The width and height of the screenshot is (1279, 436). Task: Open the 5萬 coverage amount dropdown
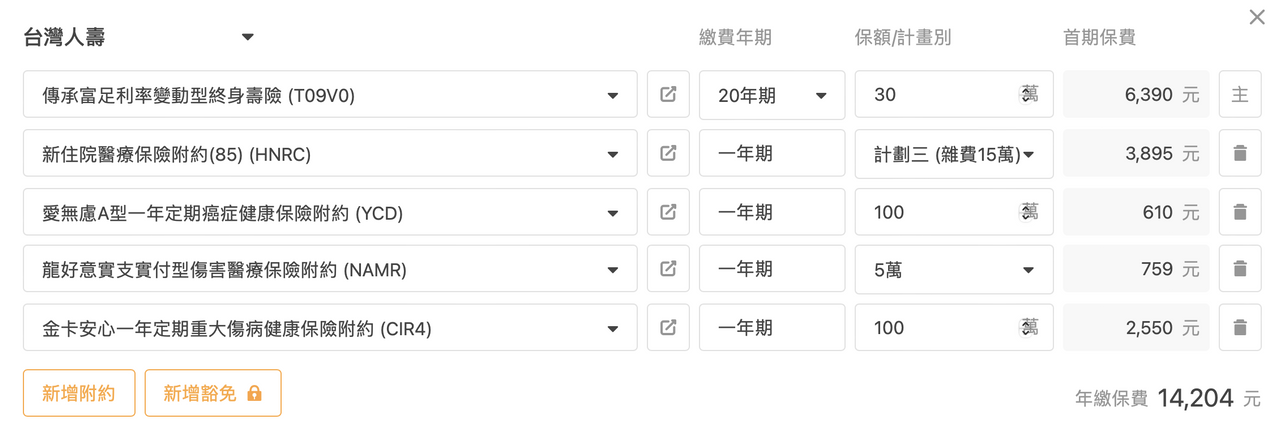point(953,269)
